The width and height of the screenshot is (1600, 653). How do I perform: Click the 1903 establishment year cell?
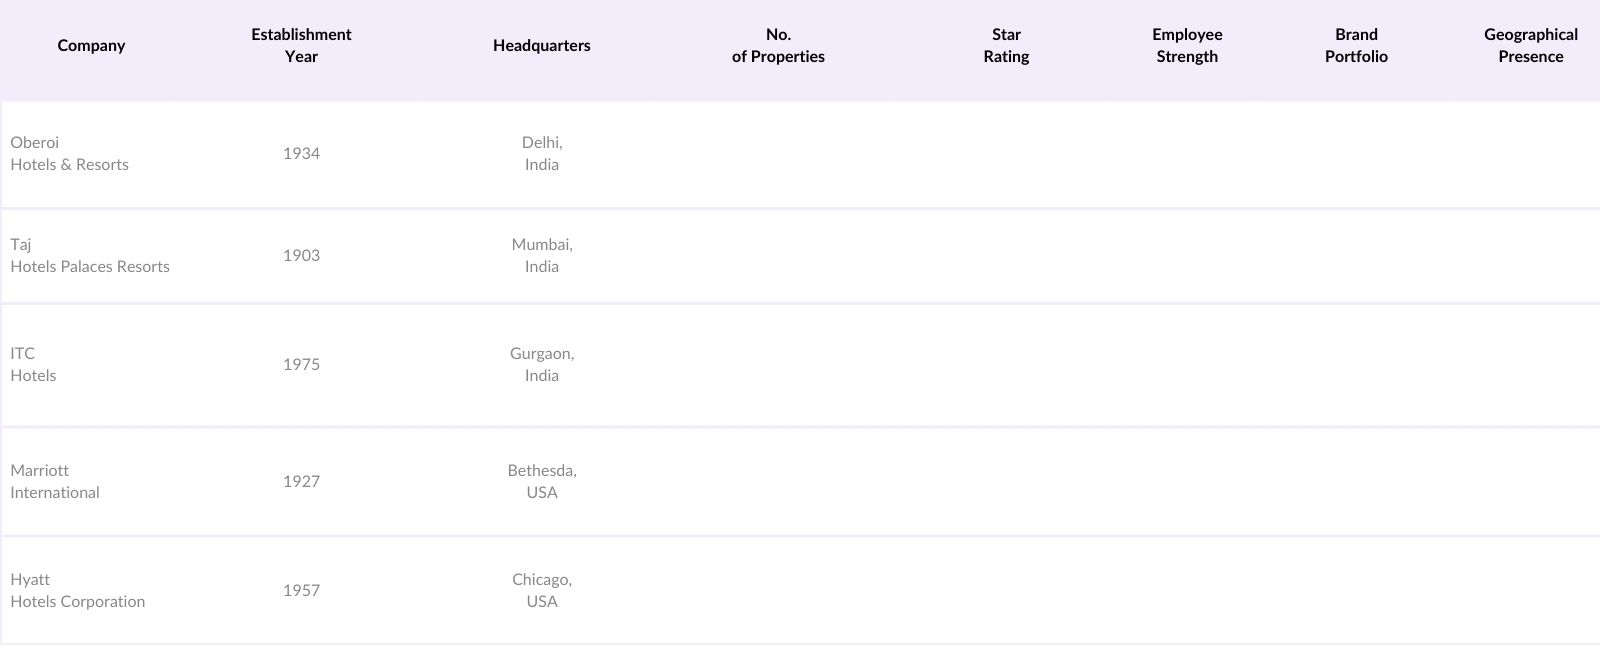[x=301, y=256]
